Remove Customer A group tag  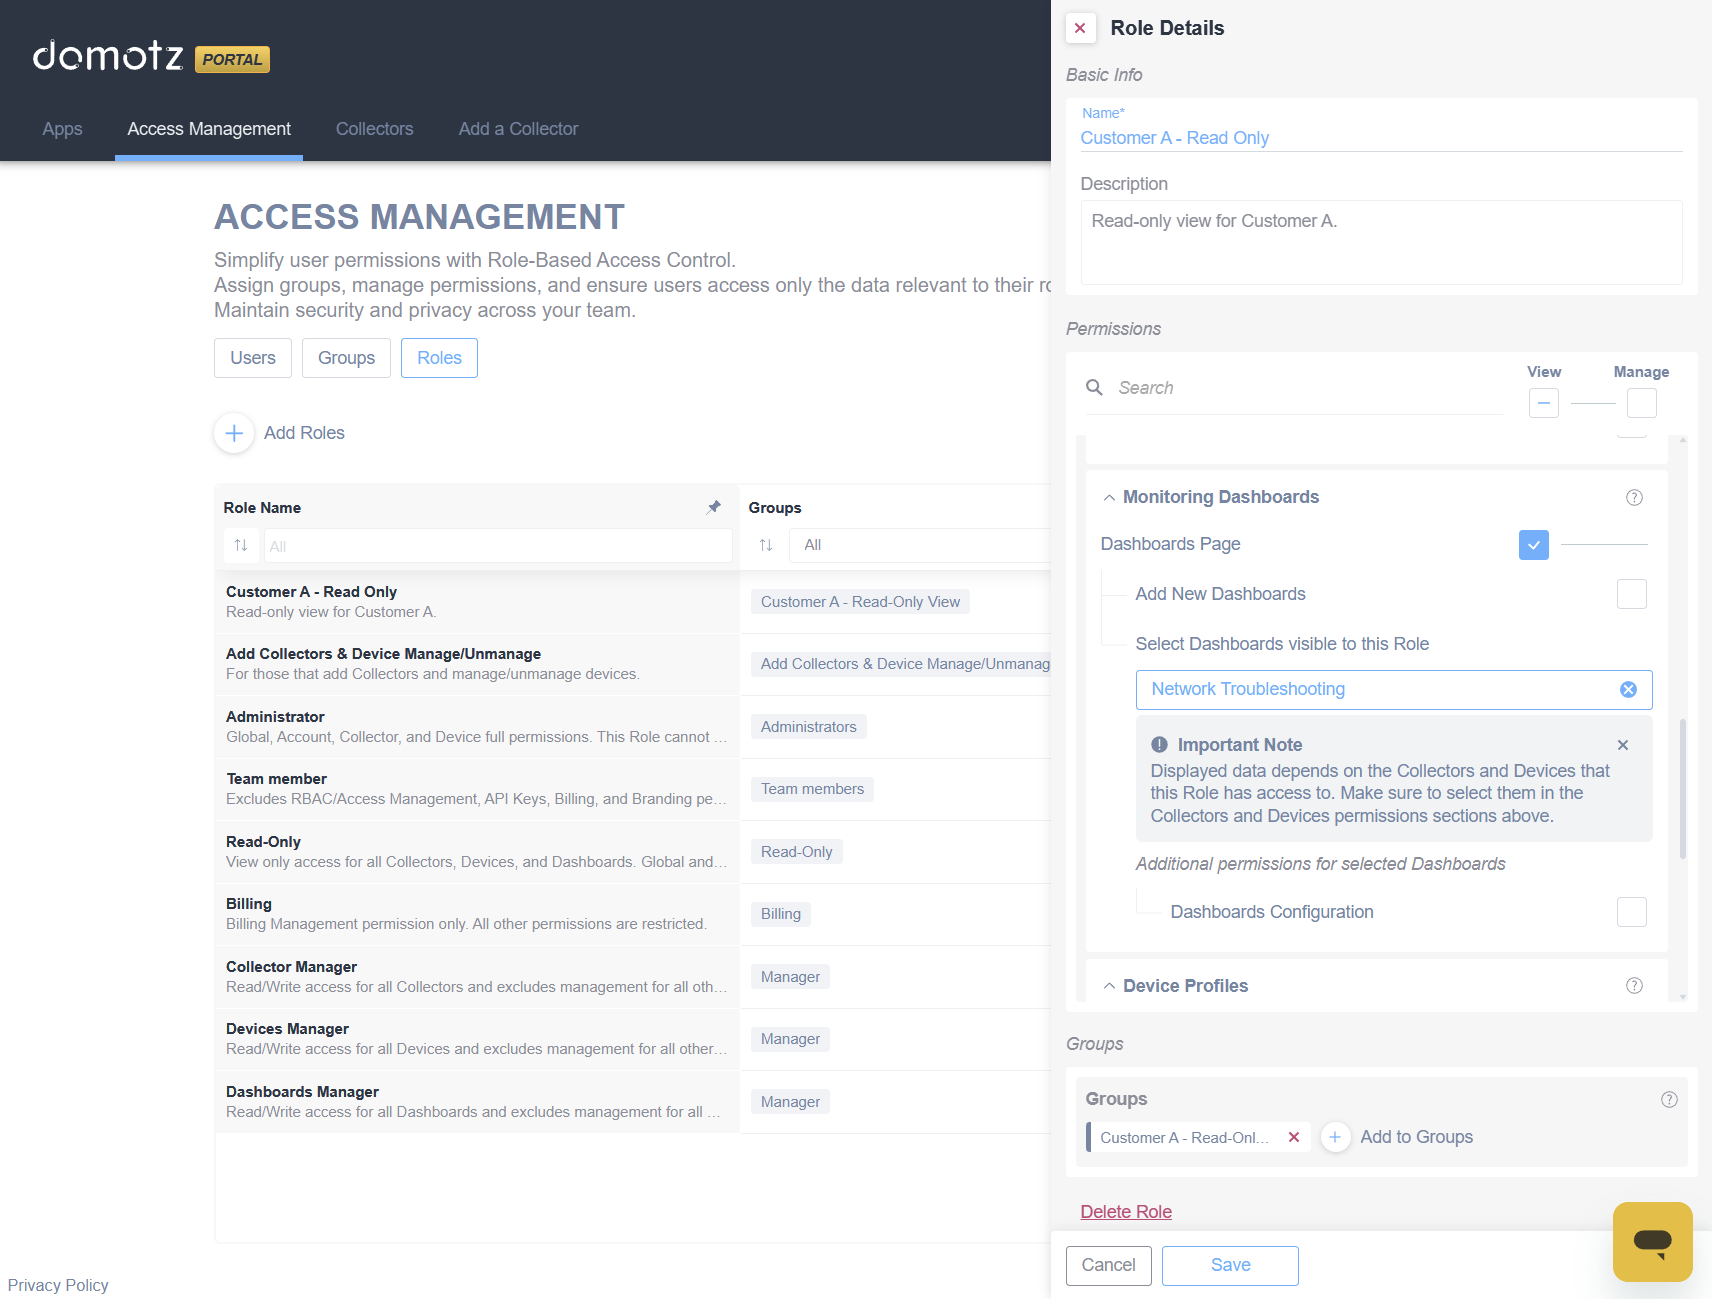pyautogui.click(x=1293, y=1137)
